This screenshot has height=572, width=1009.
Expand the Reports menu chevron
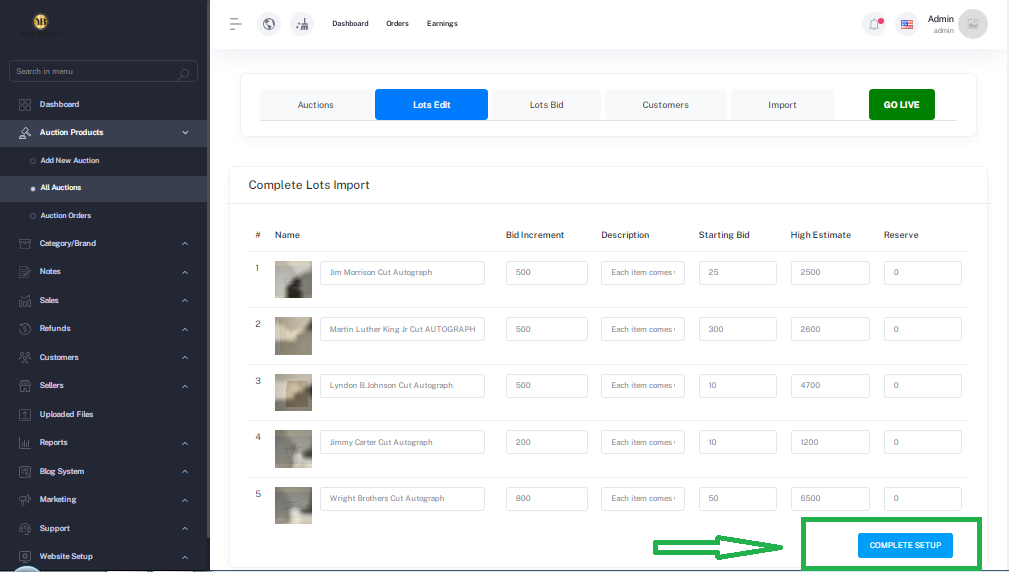coord(185,443)
